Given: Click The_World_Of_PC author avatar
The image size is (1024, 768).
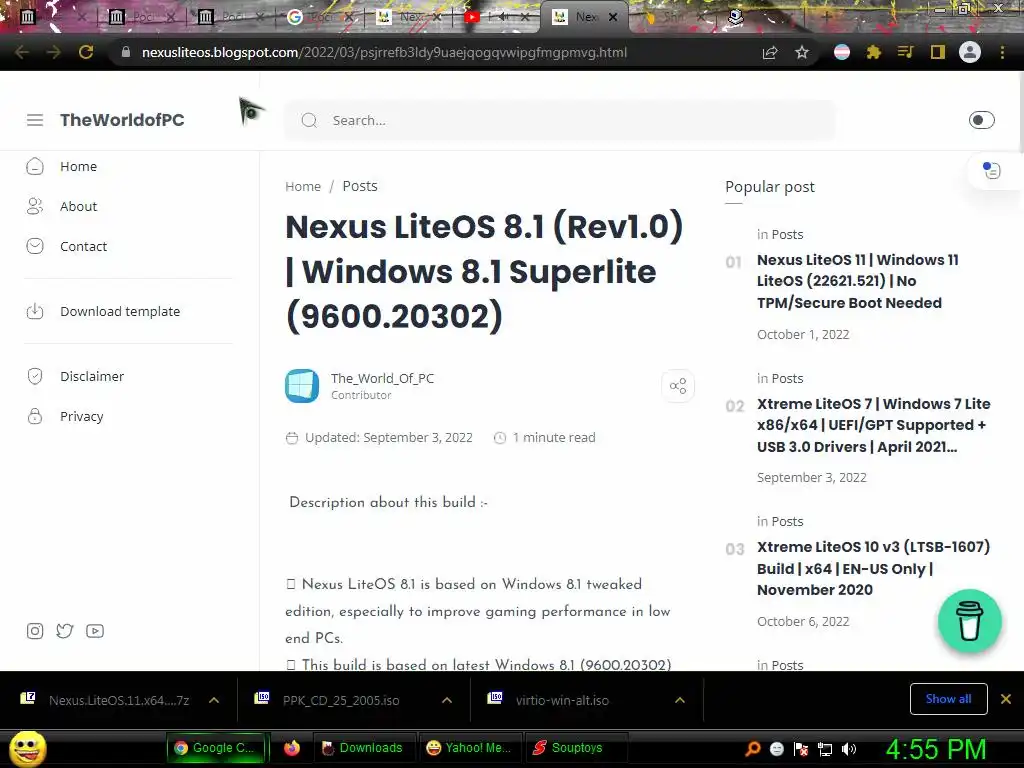Looking at the screenshot, I should (x=302, y=386).
